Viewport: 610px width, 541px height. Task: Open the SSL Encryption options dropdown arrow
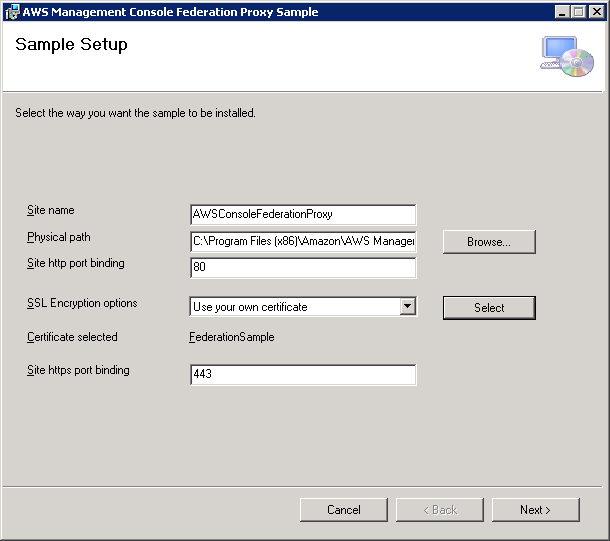tap(407, 306)
